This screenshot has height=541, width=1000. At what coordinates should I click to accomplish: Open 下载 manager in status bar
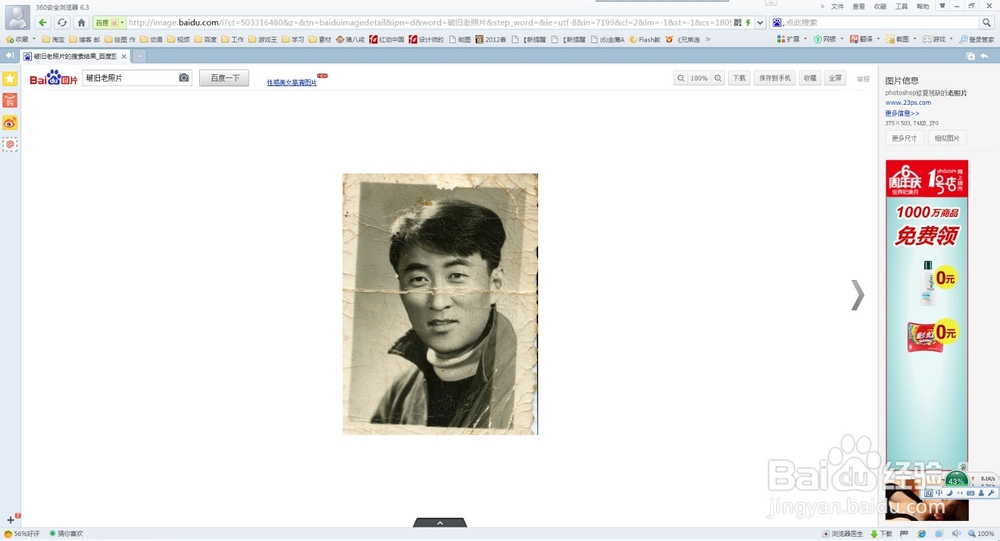pos(881,533)
